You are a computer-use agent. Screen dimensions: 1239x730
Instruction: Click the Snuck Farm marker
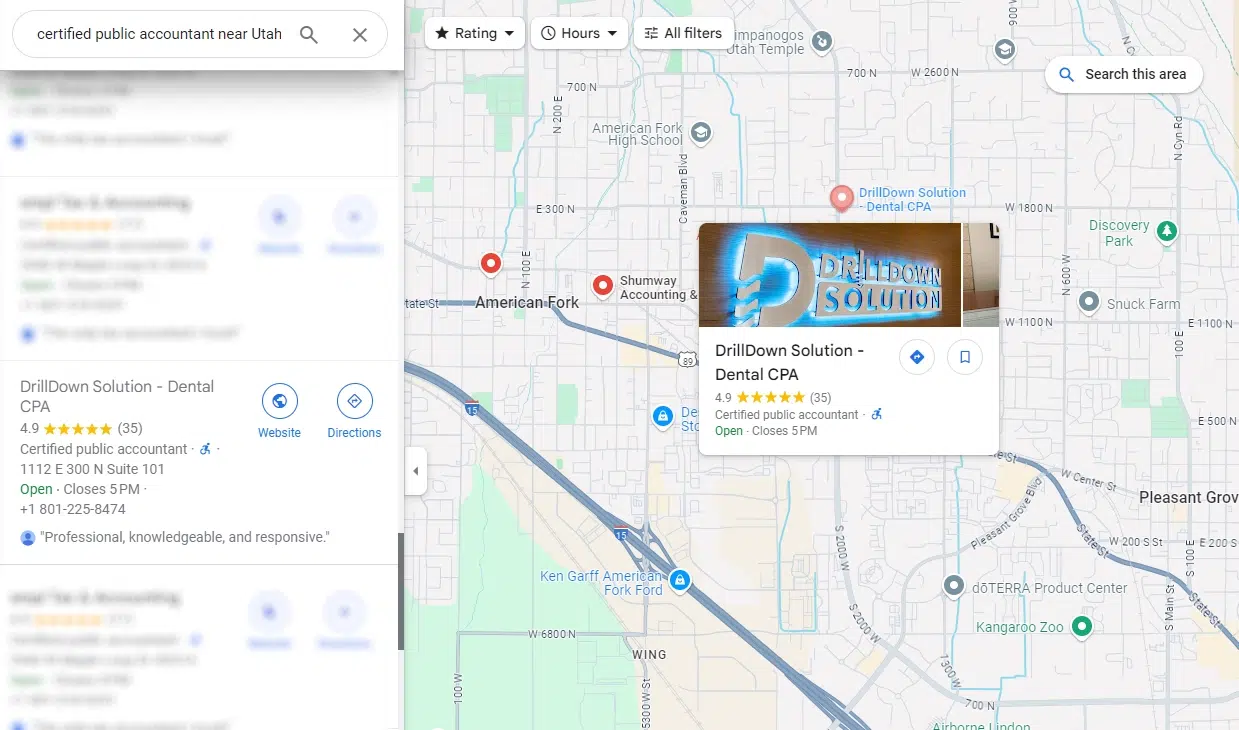click(x=1088, y=303)
